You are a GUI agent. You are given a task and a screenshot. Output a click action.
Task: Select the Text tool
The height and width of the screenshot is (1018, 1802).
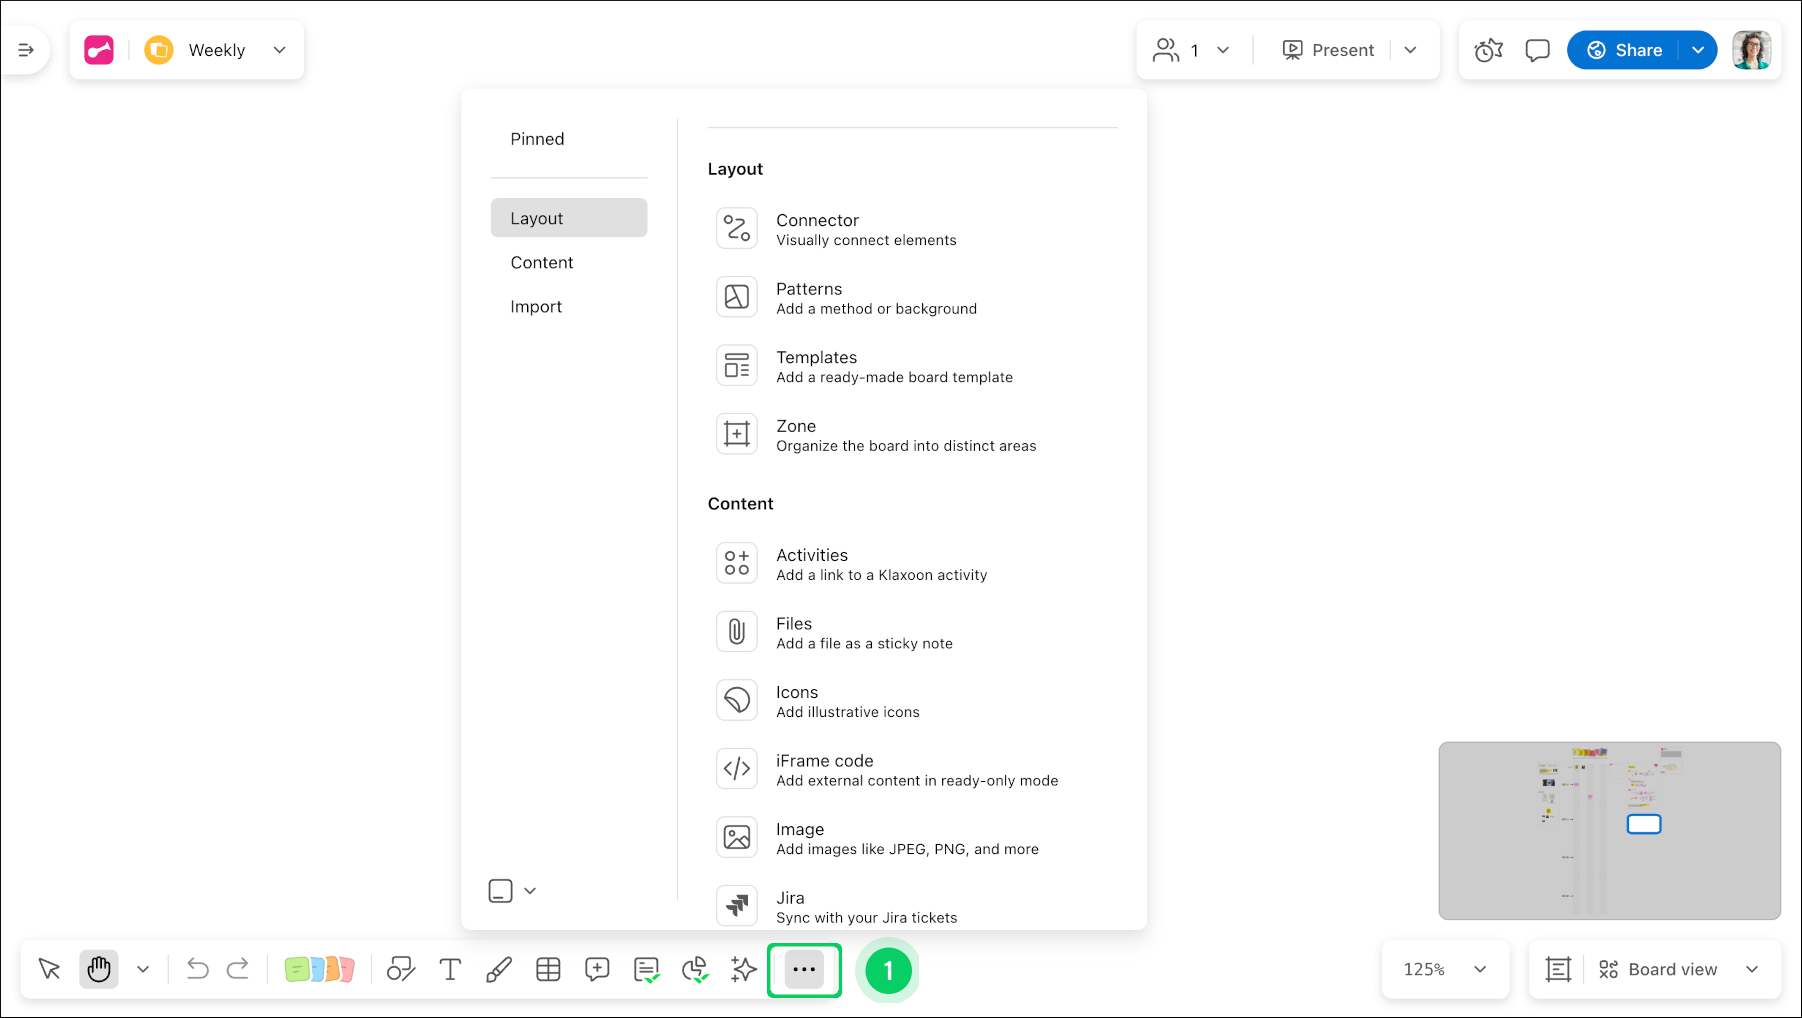pyautogui.click(x=450, y=969)
